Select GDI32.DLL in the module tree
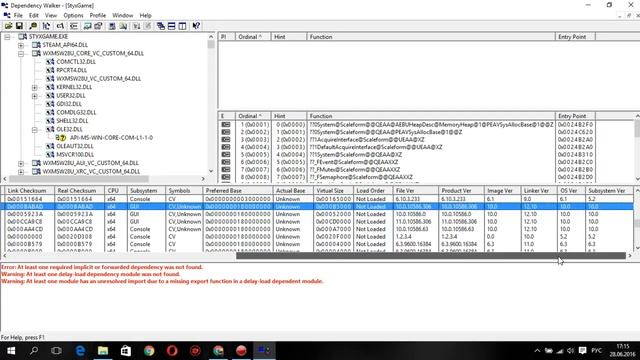This screenshot has height=360, width=640. [x=69, y=104]
